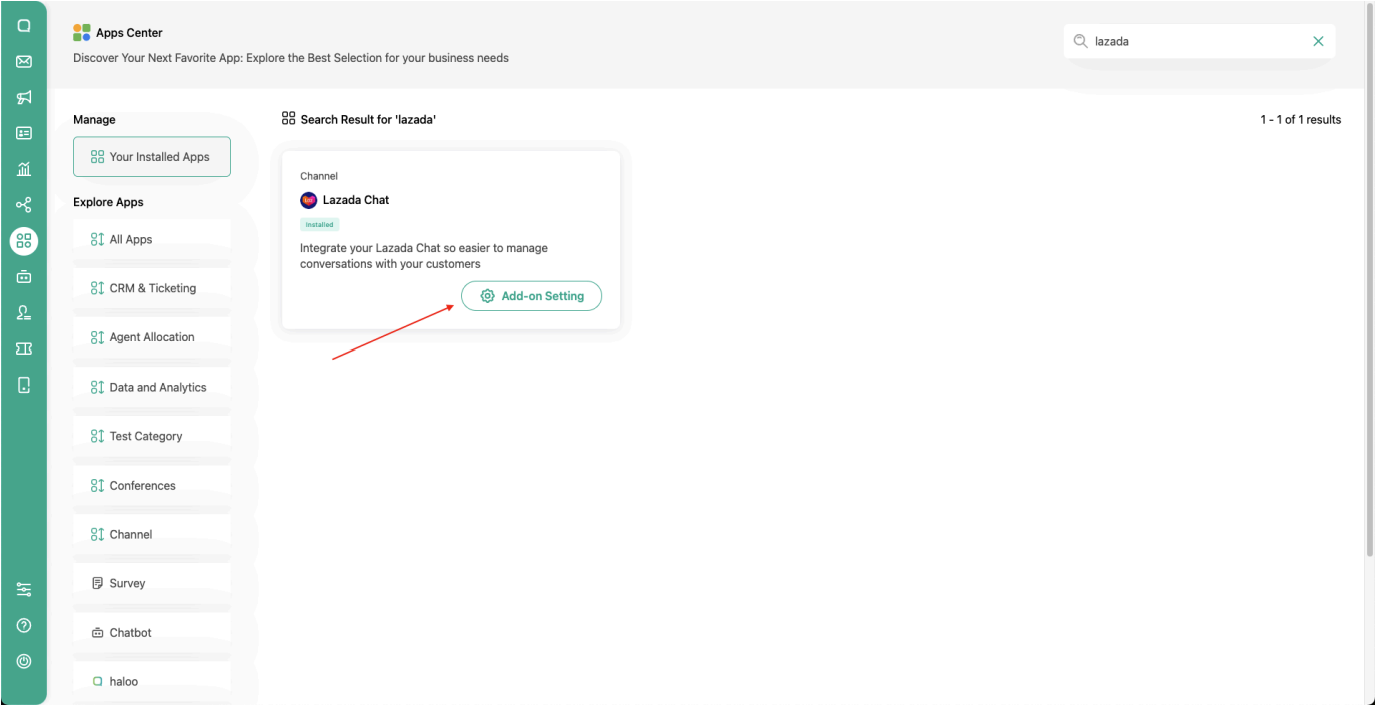Open the contacts card icon in sidebar
The width and height of the screenshot is (1377, 708).
tap(24, 133)
